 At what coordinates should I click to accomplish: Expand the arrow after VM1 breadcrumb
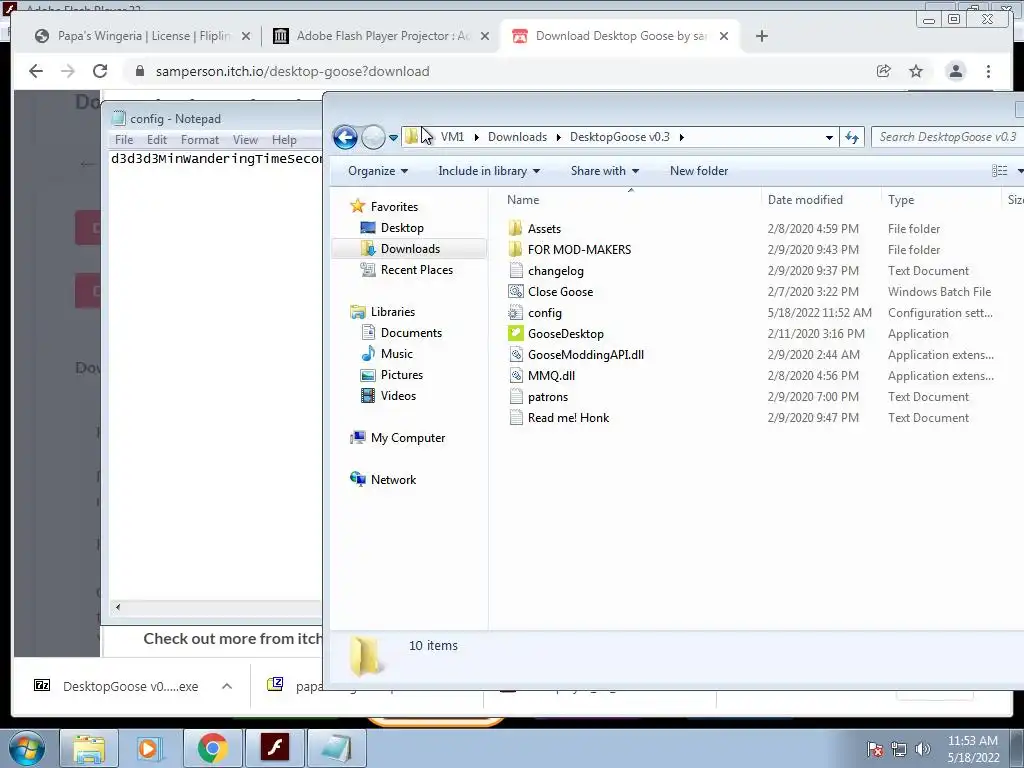(x=476, y=137)
